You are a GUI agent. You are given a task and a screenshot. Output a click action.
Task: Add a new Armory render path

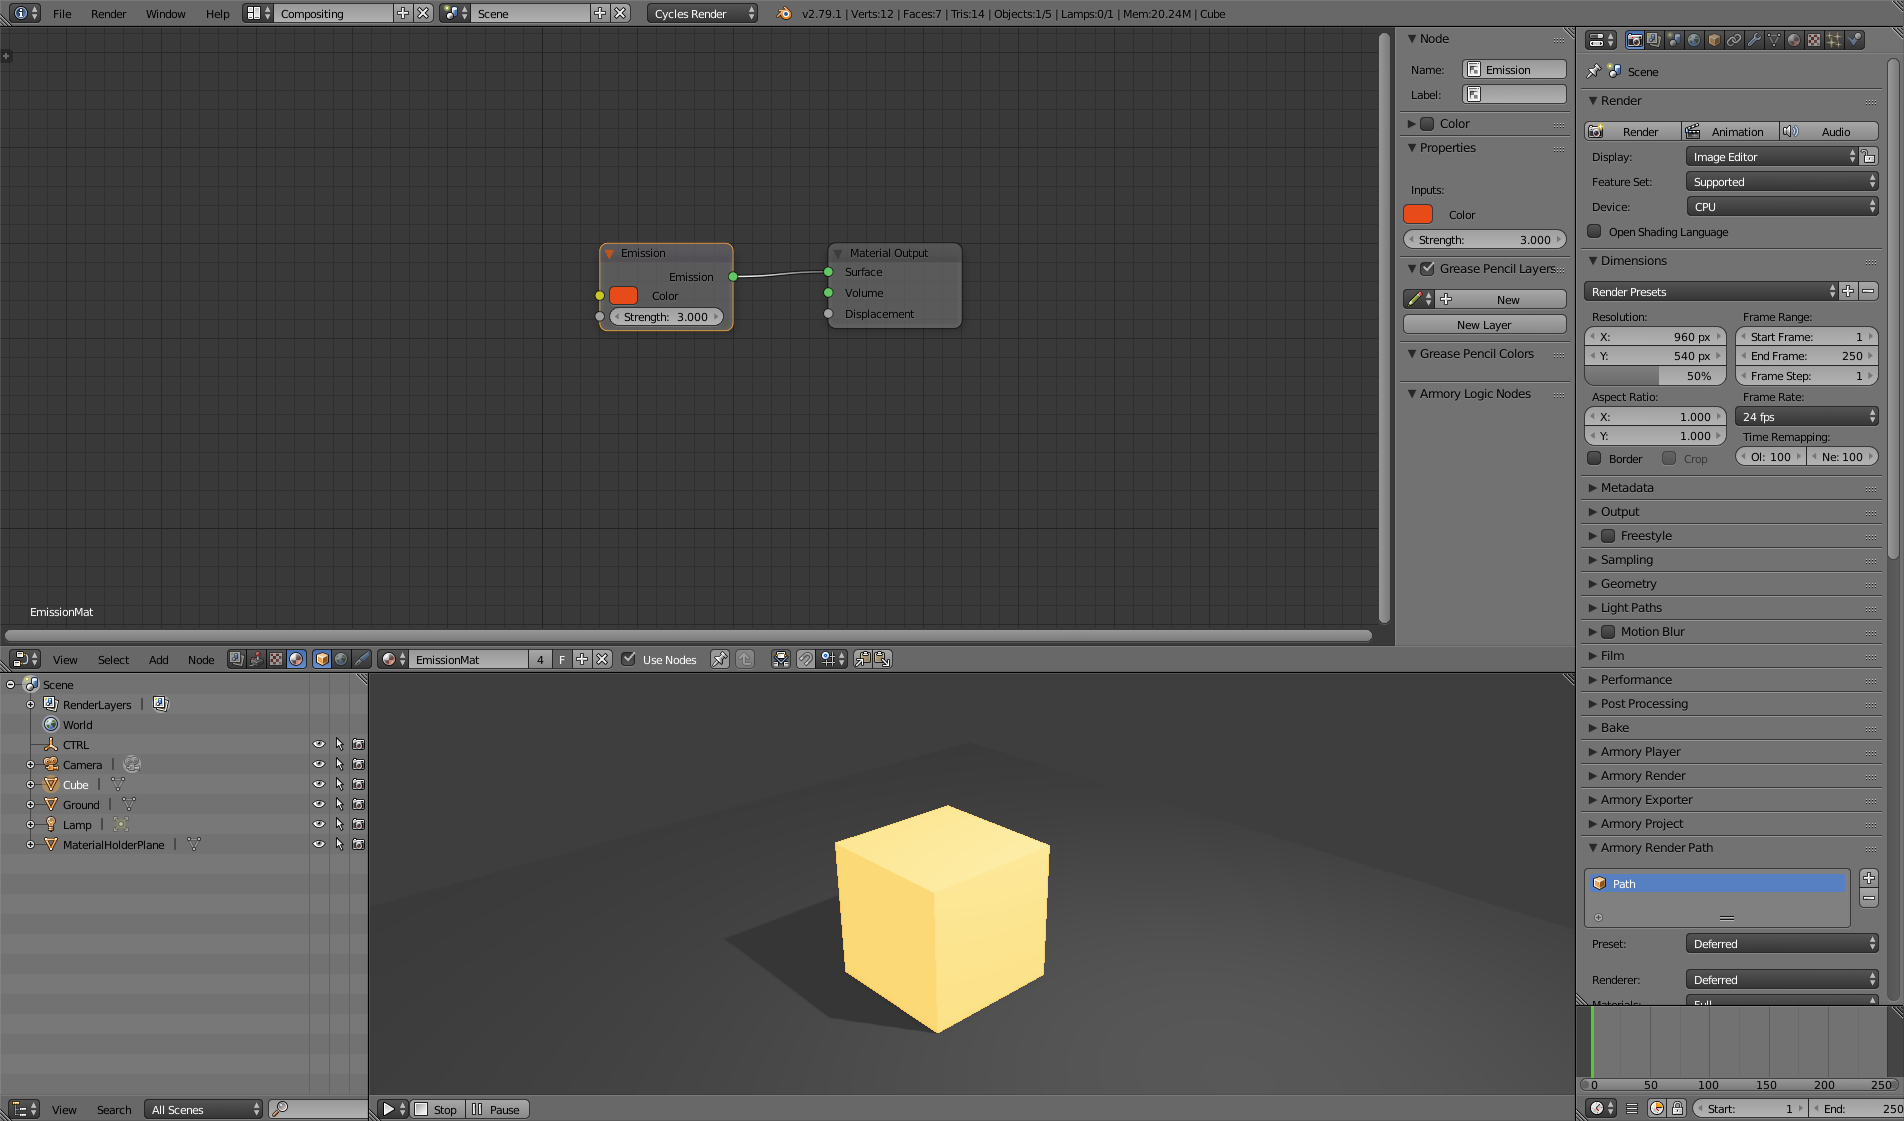[1868, 878]
